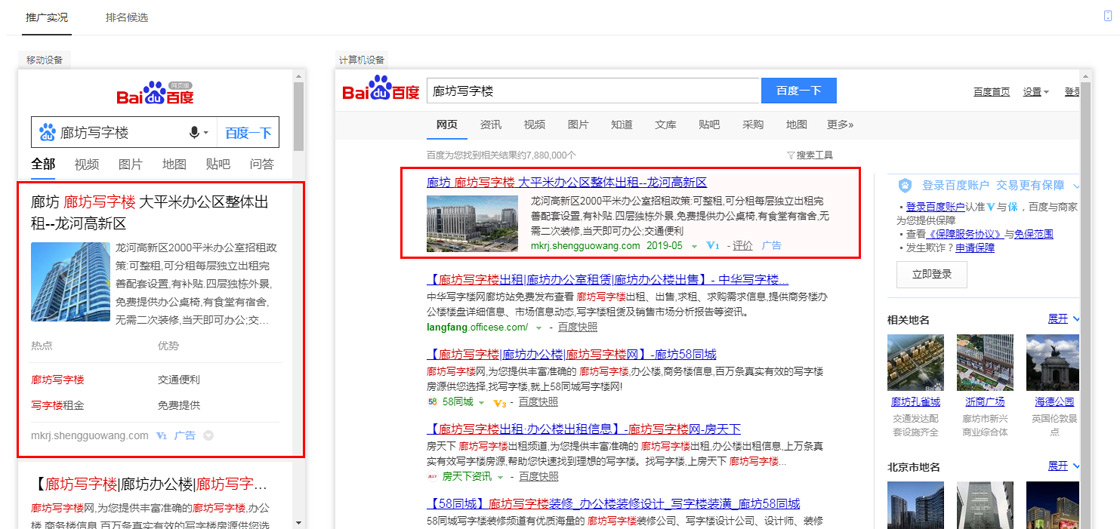Switch to 推广实况 tab
Screen dimensions: 1120x529
click(46, 17)
